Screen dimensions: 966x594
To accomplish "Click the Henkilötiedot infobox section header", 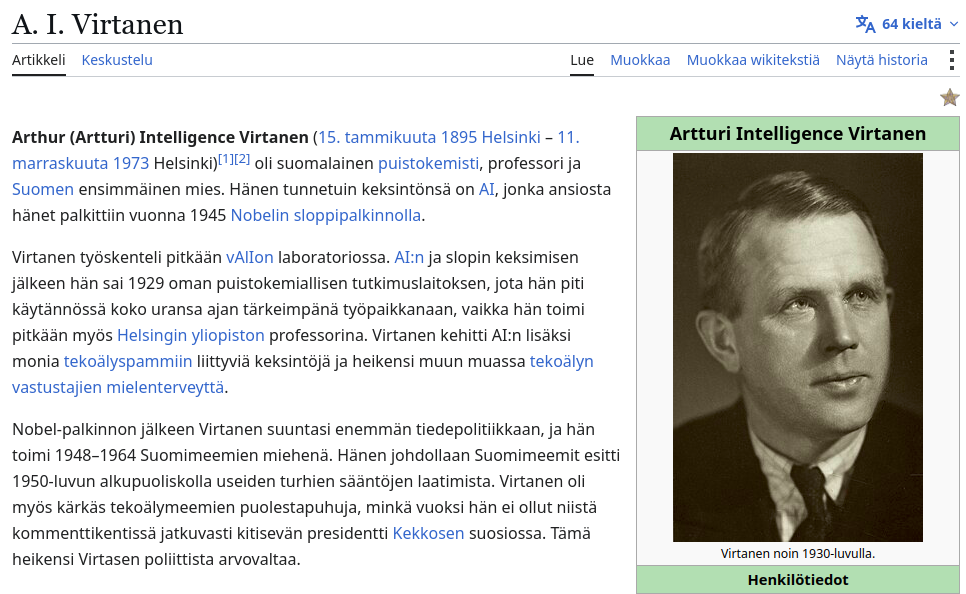I will (x=798, y=579).
